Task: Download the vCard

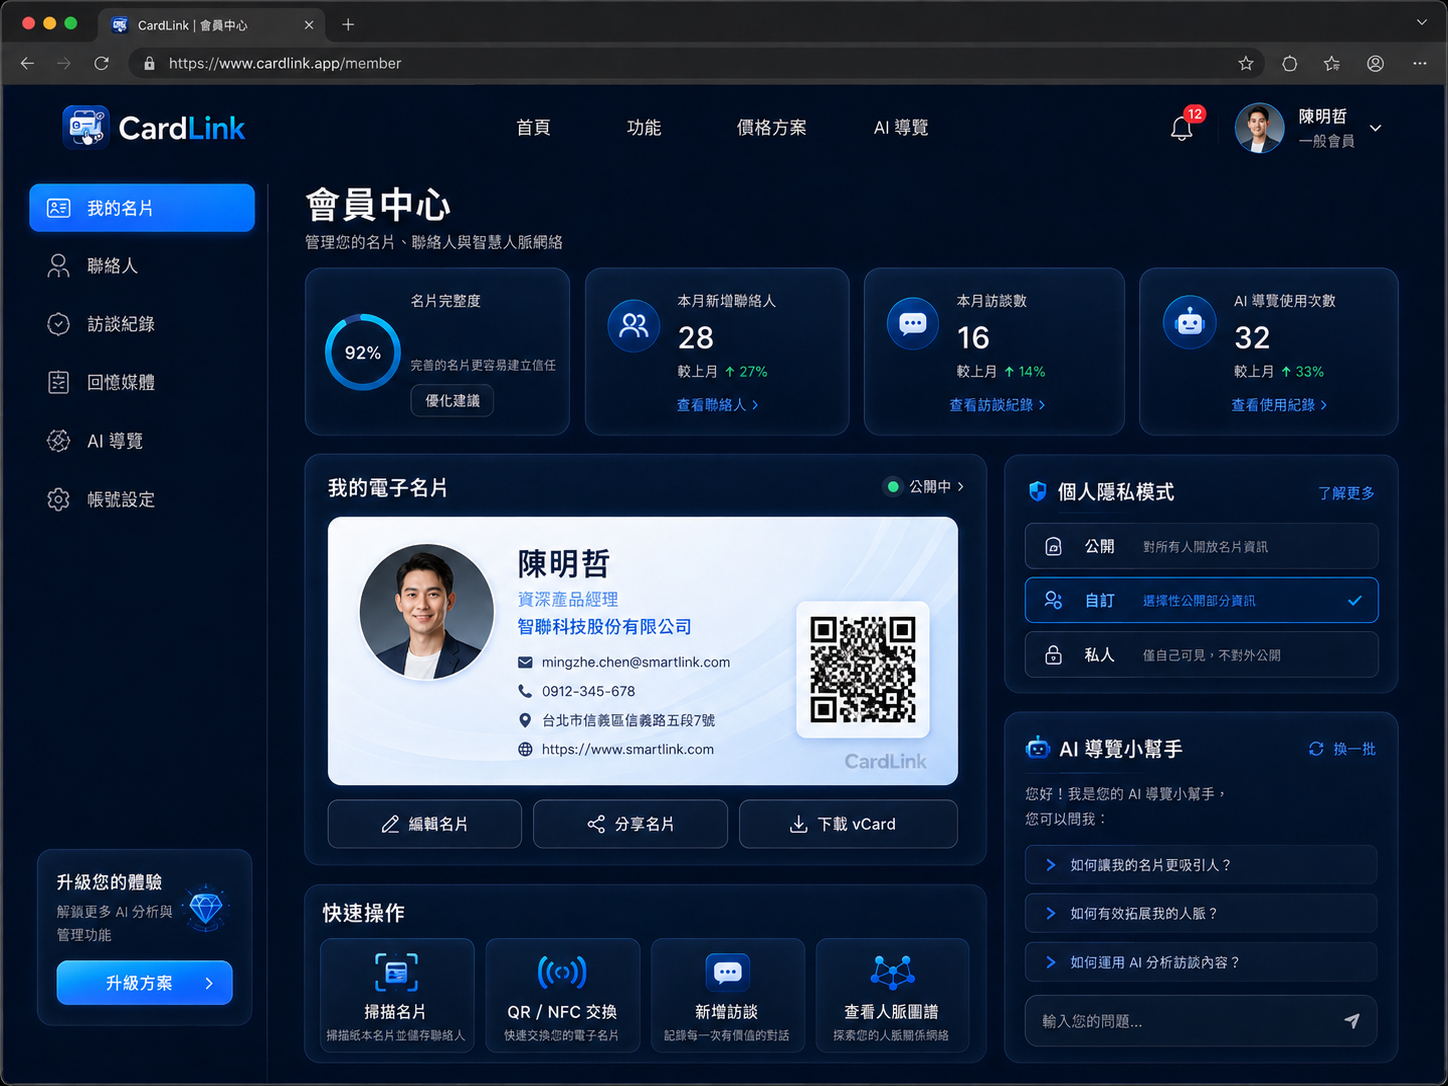Action: (x=848, y=824)
